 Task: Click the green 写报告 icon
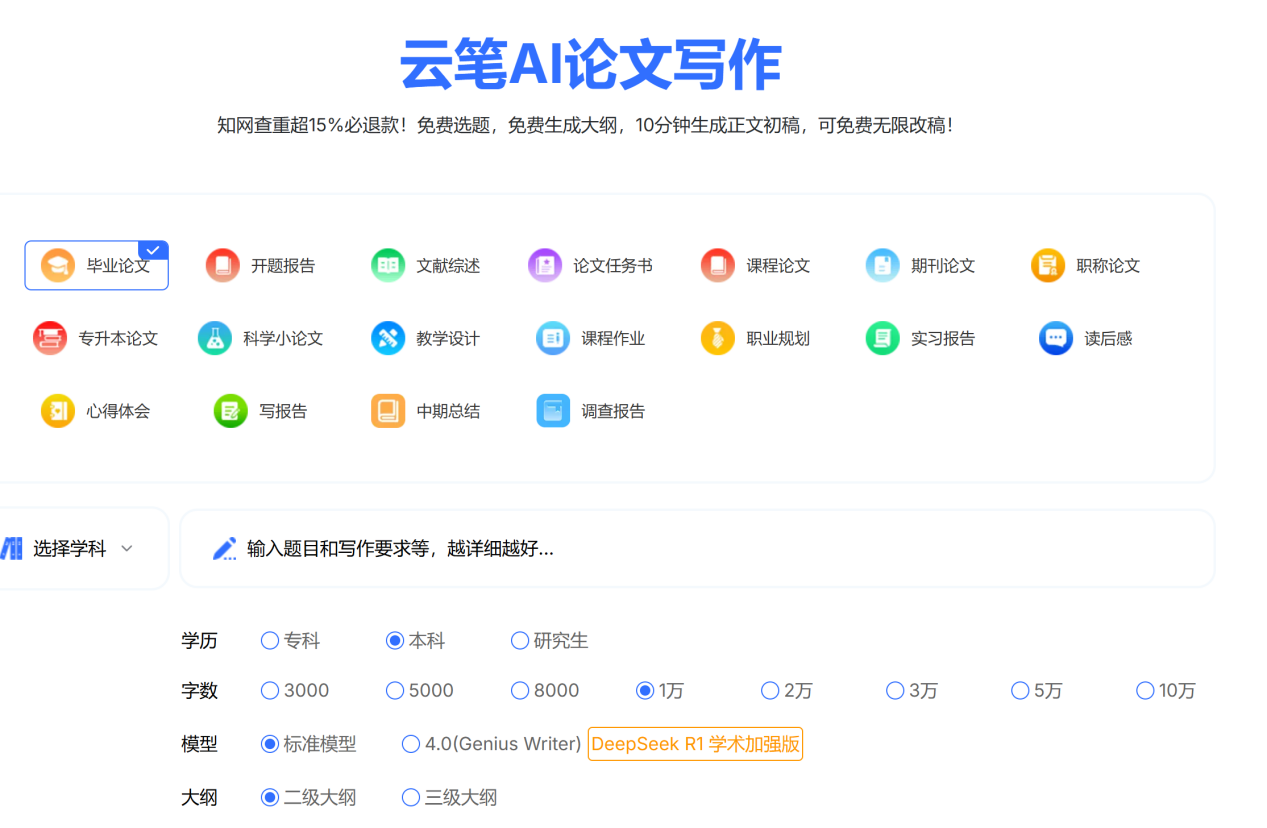point(231,411)
